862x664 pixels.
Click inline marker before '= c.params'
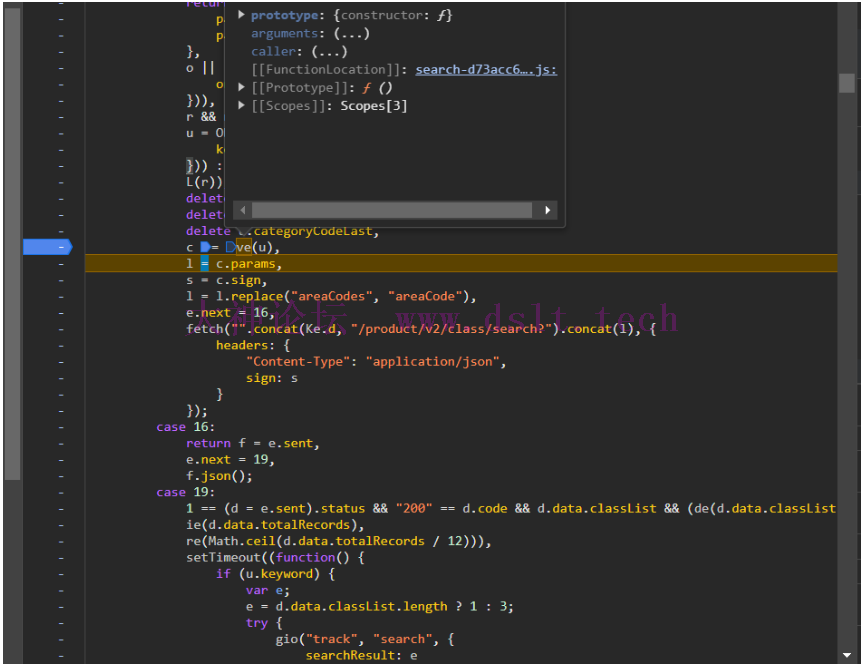tap(205, 264)
